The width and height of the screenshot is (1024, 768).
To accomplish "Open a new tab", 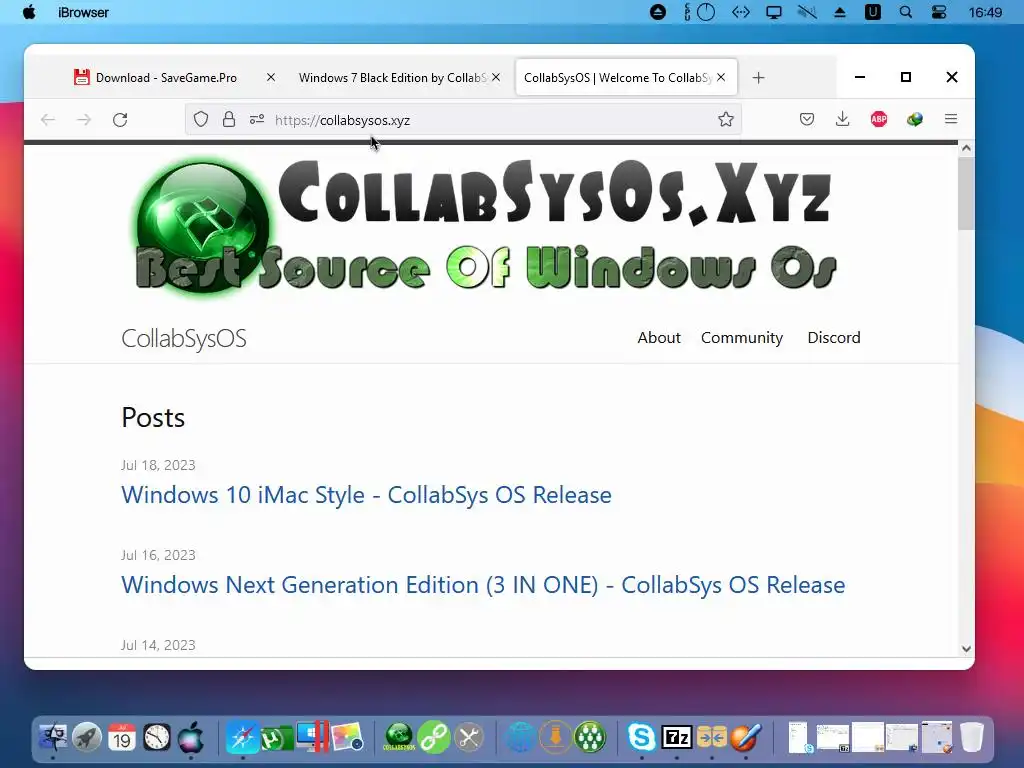I will click(x=758, y=78).
